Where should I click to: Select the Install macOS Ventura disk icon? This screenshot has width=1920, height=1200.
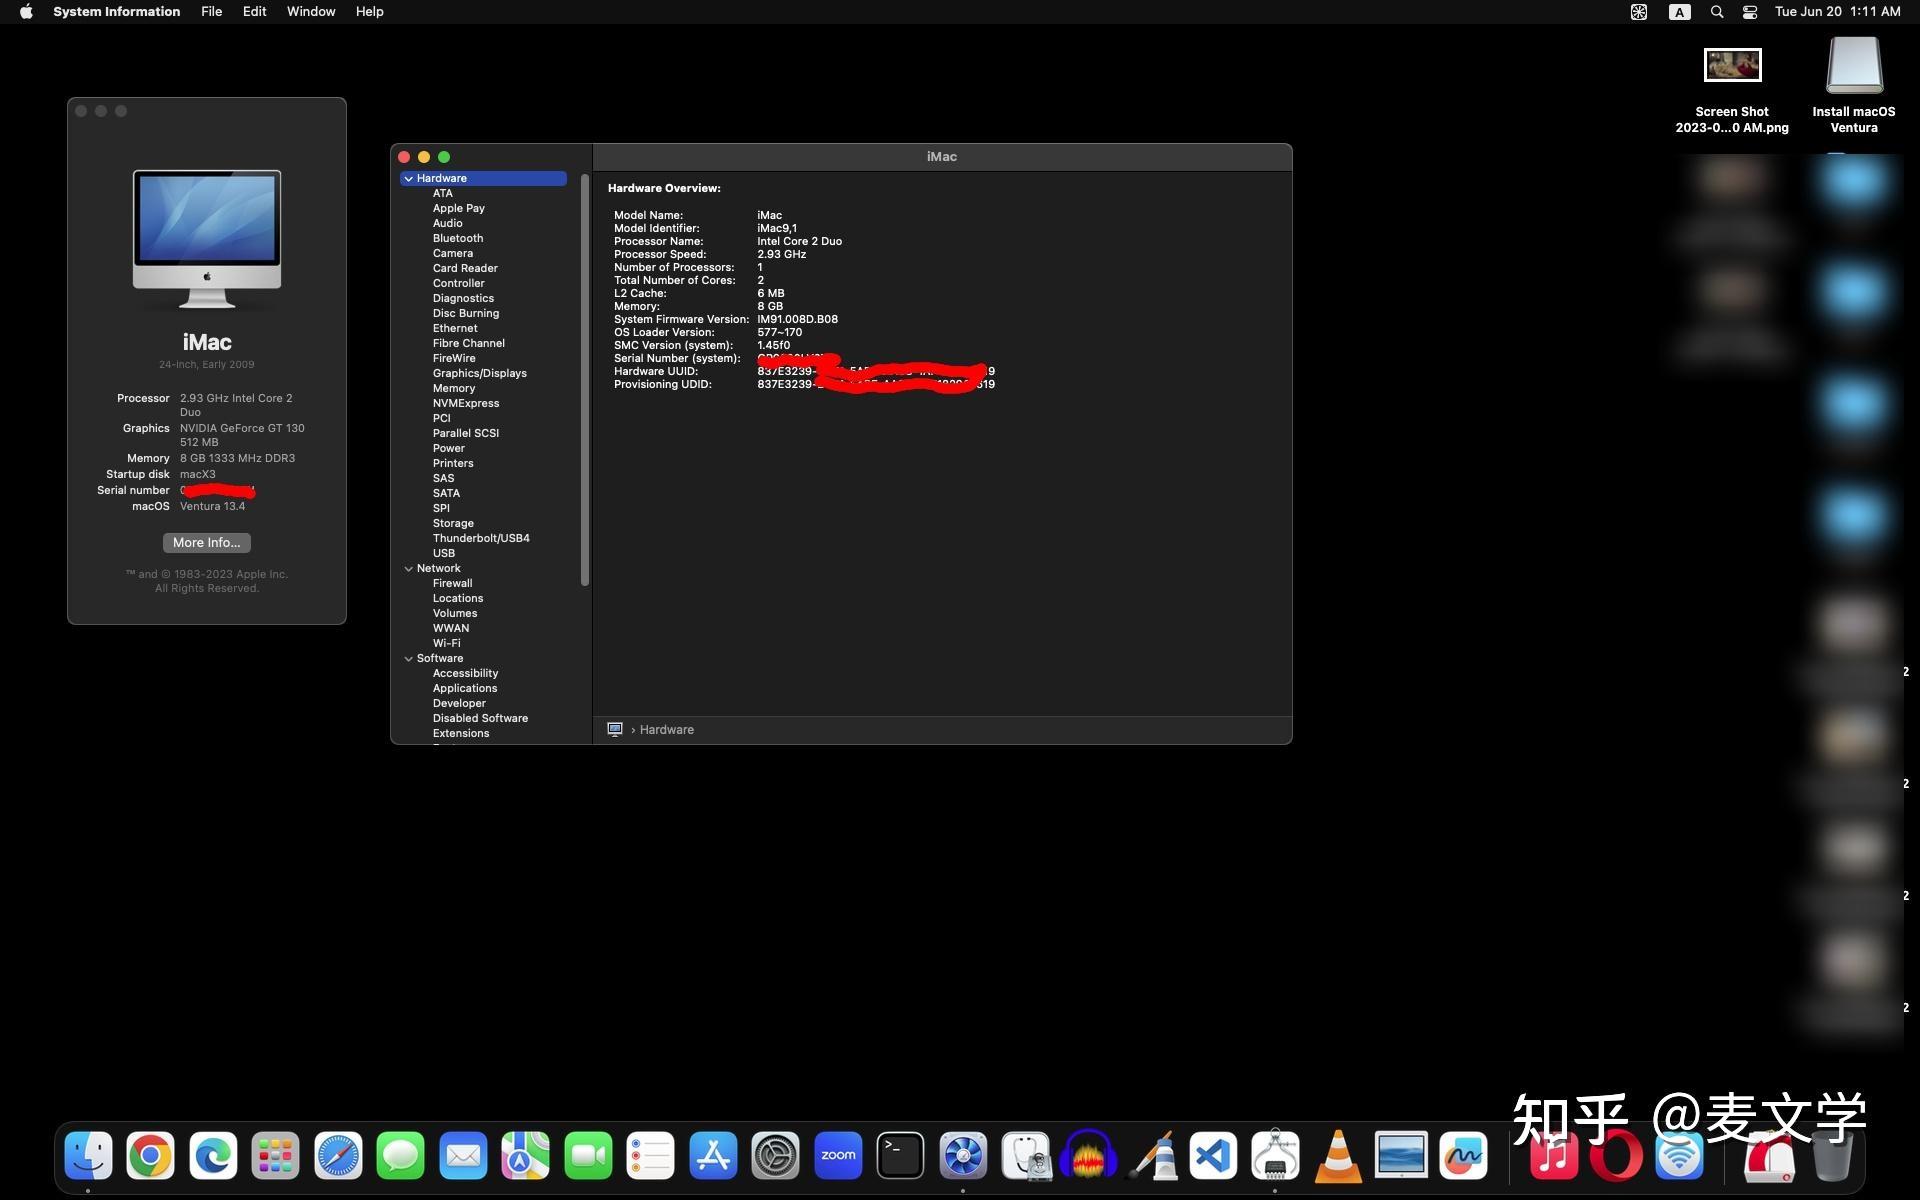coord(1854,85)
